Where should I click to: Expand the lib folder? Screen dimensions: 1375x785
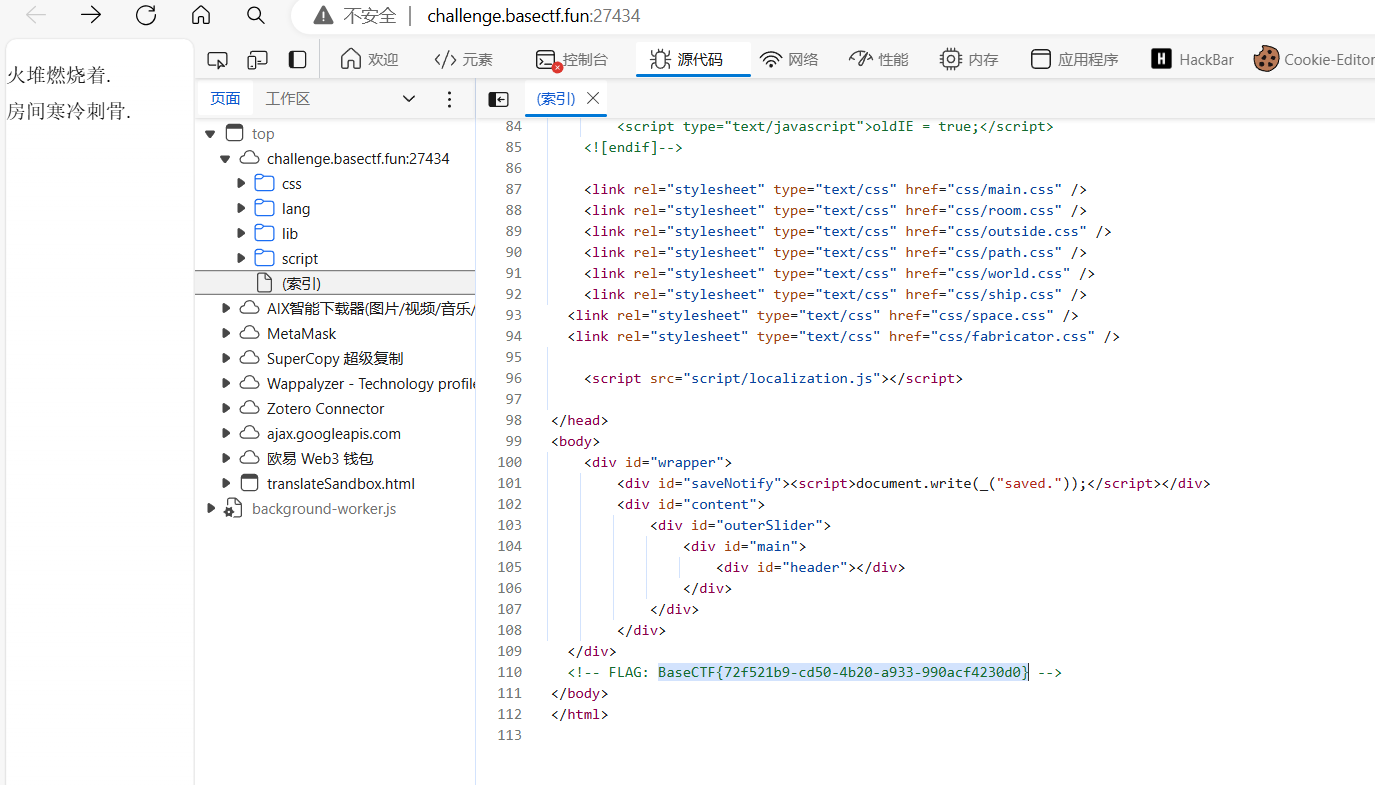click(x=241, y=233)
